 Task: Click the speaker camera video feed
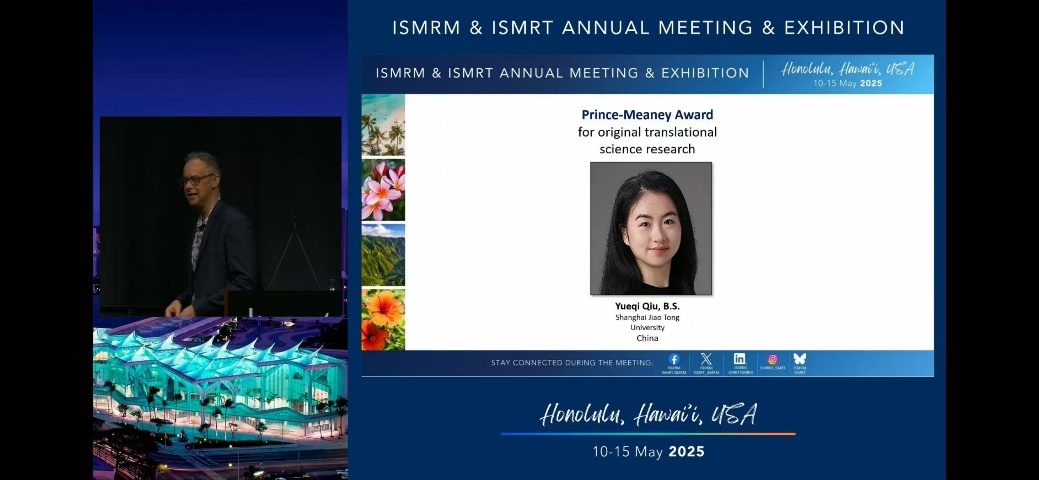coord(220,215)
